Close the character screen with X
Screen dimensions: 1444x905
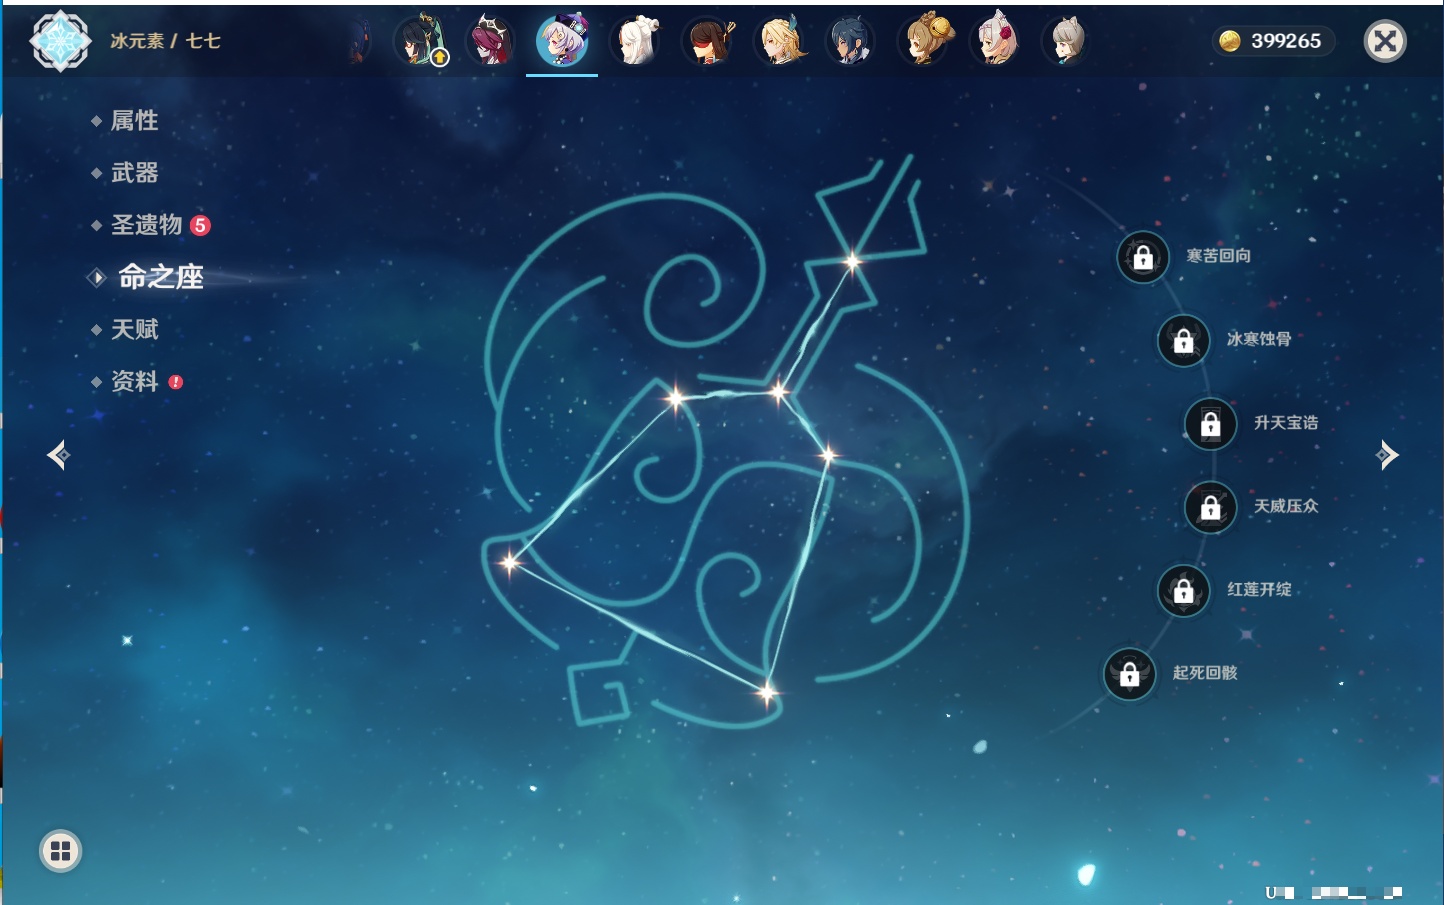tap(1385, 41)
